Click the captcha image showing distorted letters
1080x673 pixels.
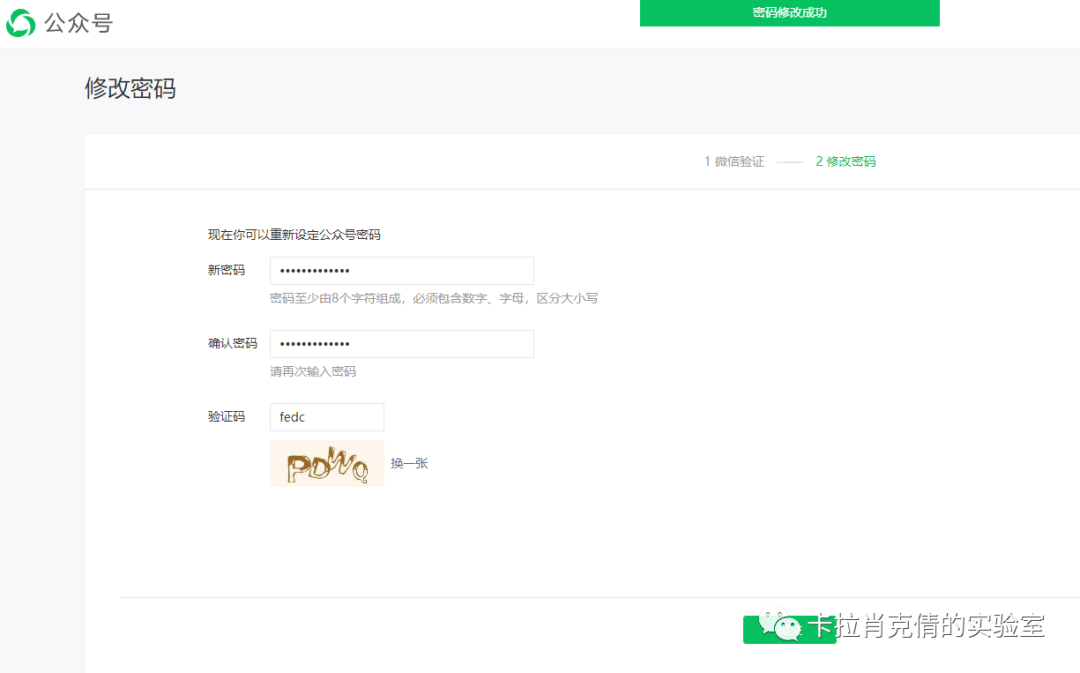coord(326,463)
